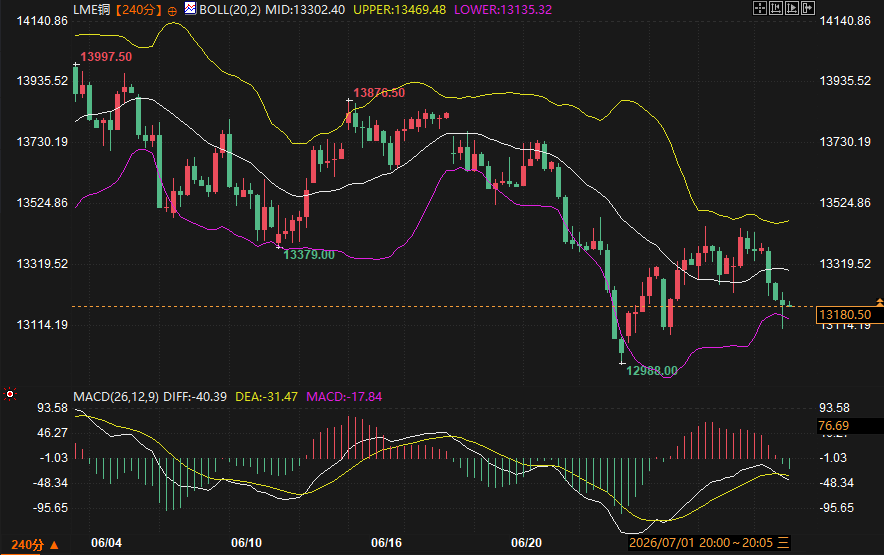The image size is (884, 555).
Task: Click the scale-to-start chart icon
Action: coord(776,8)
